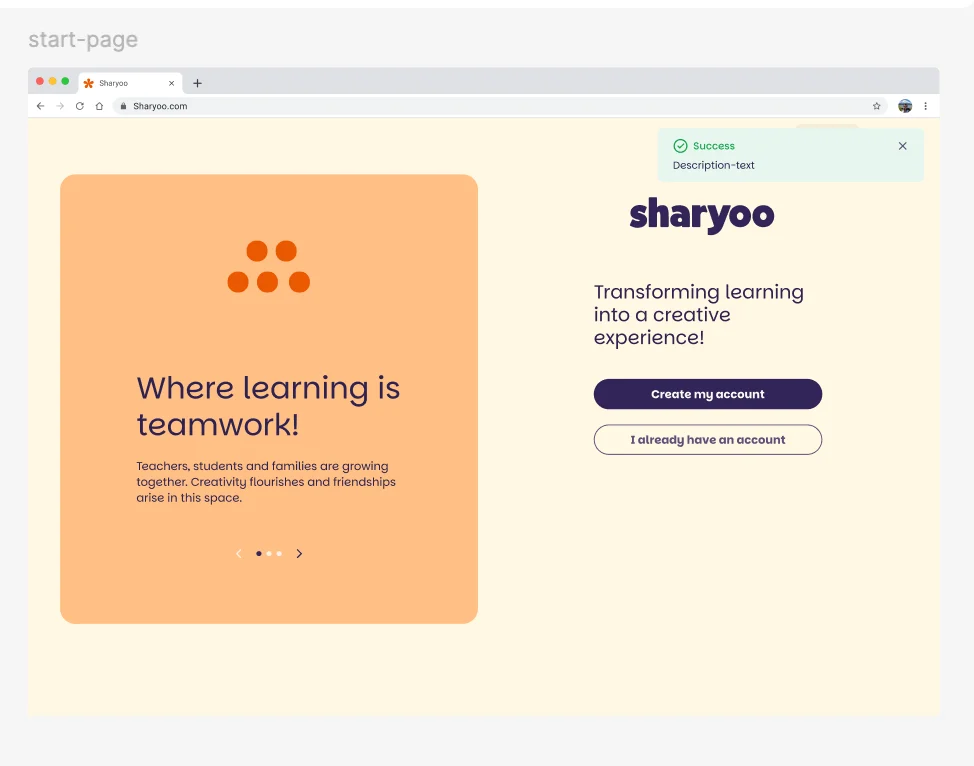Open the browser three-dot menu
Viewport: 974px width, 766px height.
(x=926, y=106)
